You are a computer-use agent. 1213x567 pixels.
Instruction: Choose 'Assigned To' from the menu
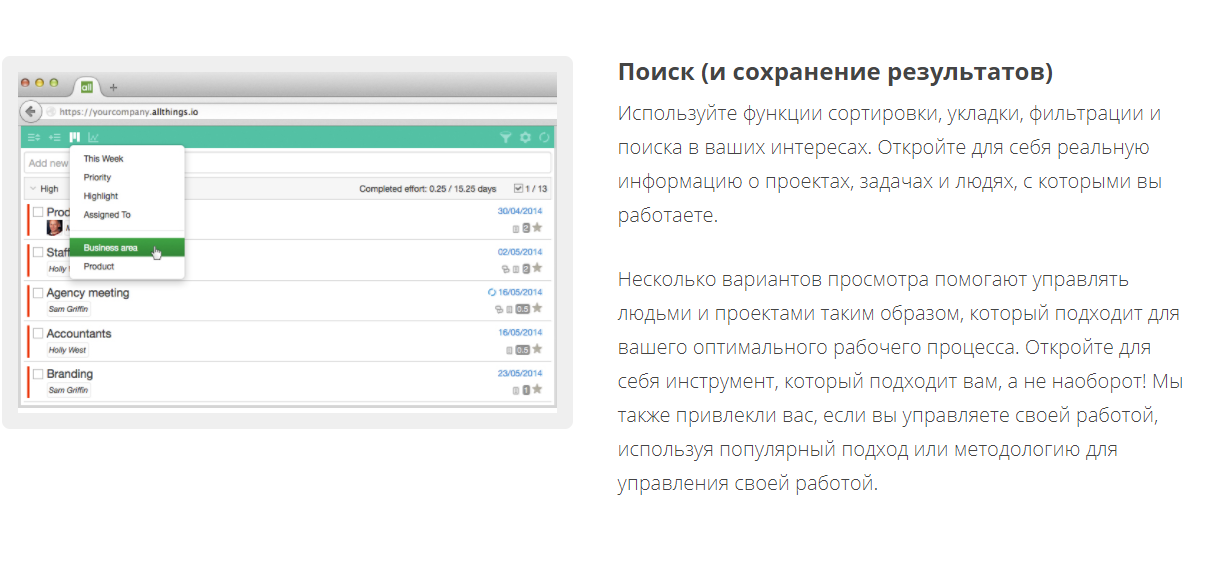107,214
